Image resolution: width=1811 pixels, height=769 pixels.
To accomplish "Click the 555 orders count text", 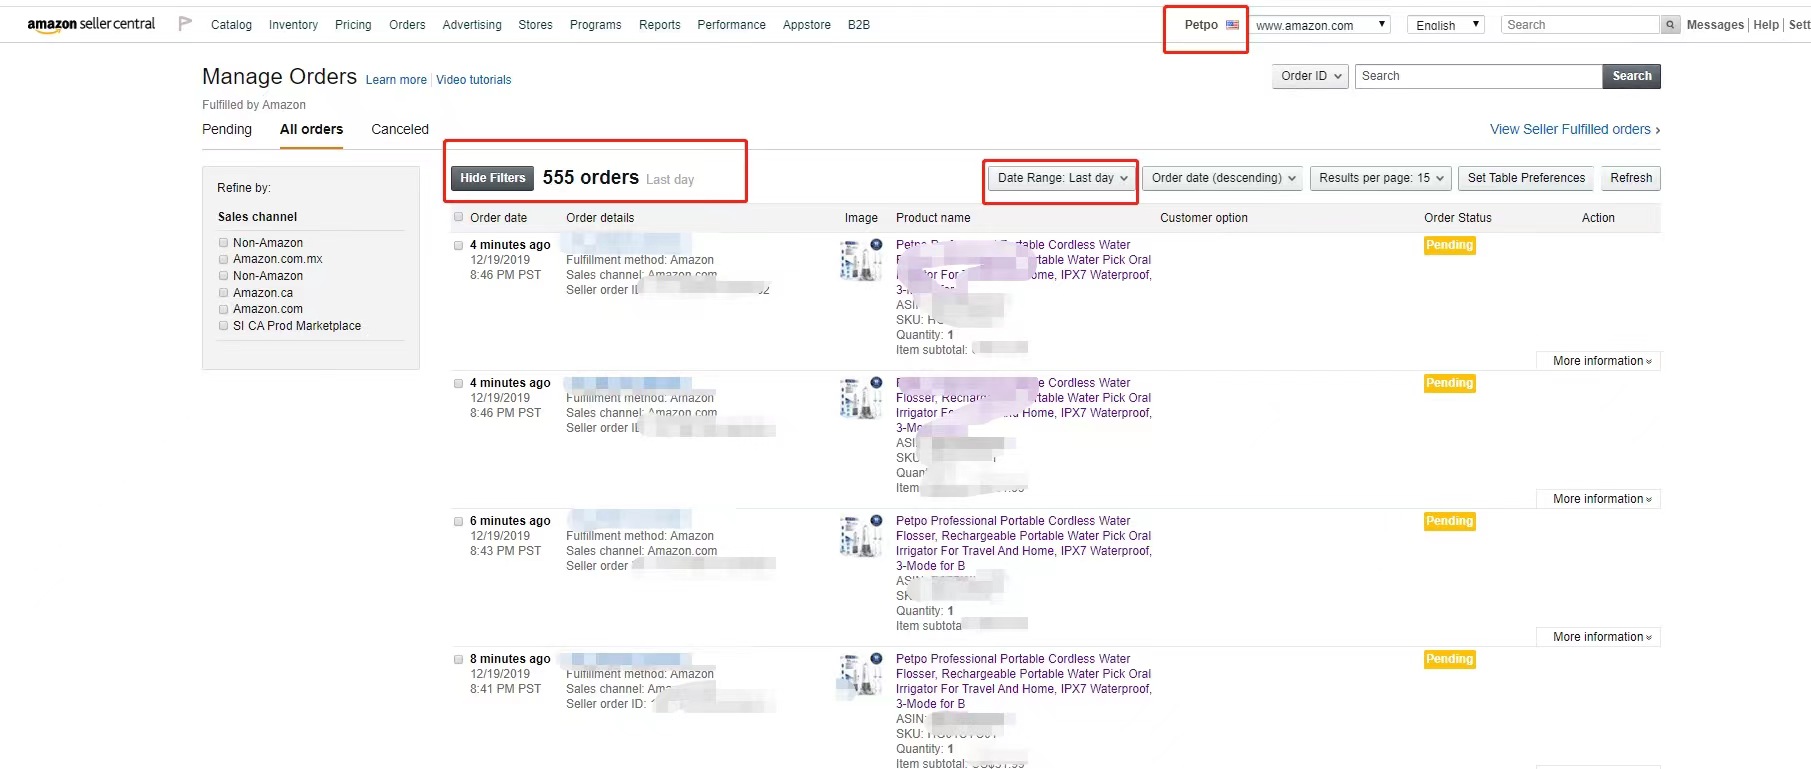I will [x=590, y=178].
